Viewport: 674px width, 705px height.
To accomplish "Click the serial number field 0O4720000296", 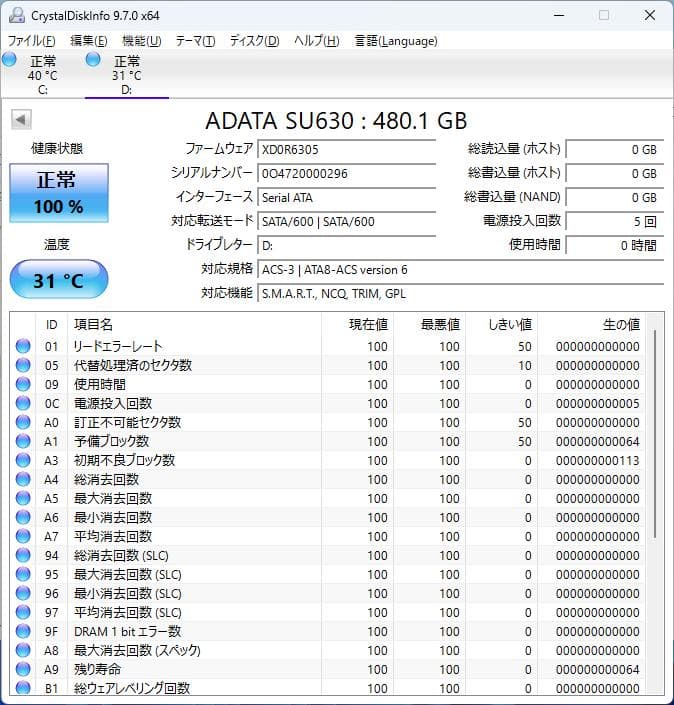I will coord(346,174).
